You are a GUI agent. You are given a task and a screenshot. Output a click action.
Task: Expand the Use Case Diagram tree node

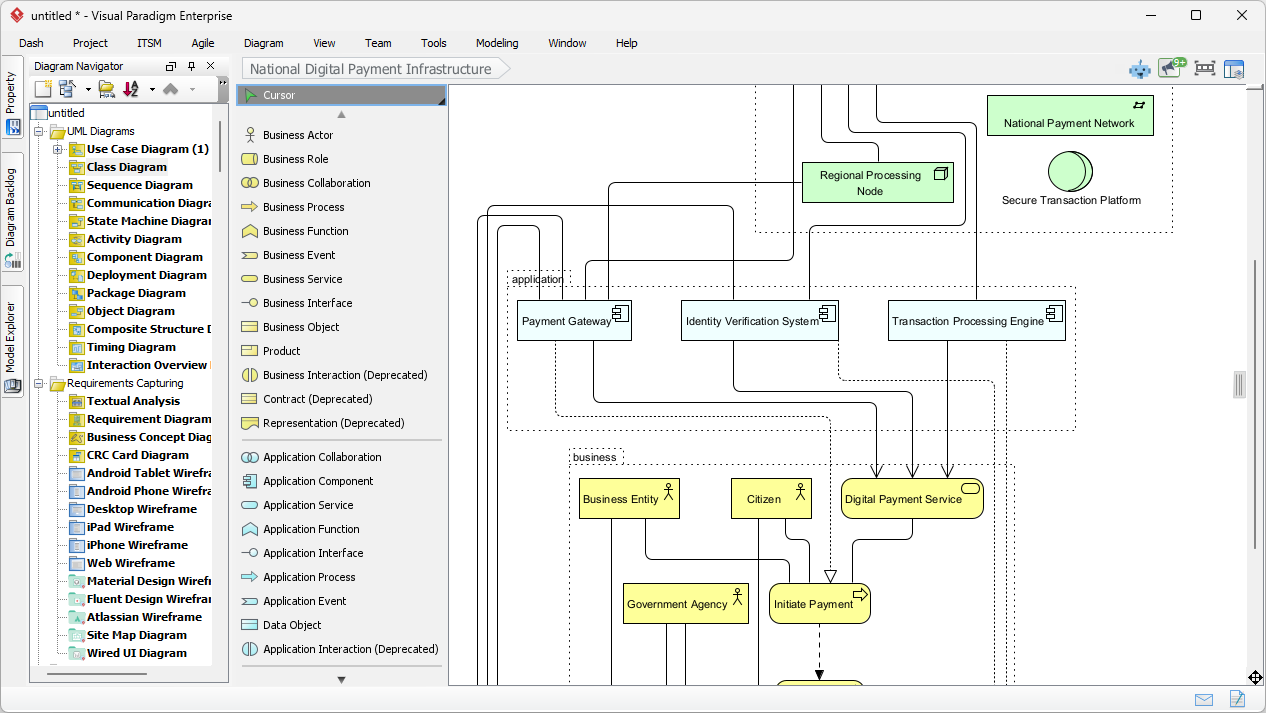pos(57,149)
